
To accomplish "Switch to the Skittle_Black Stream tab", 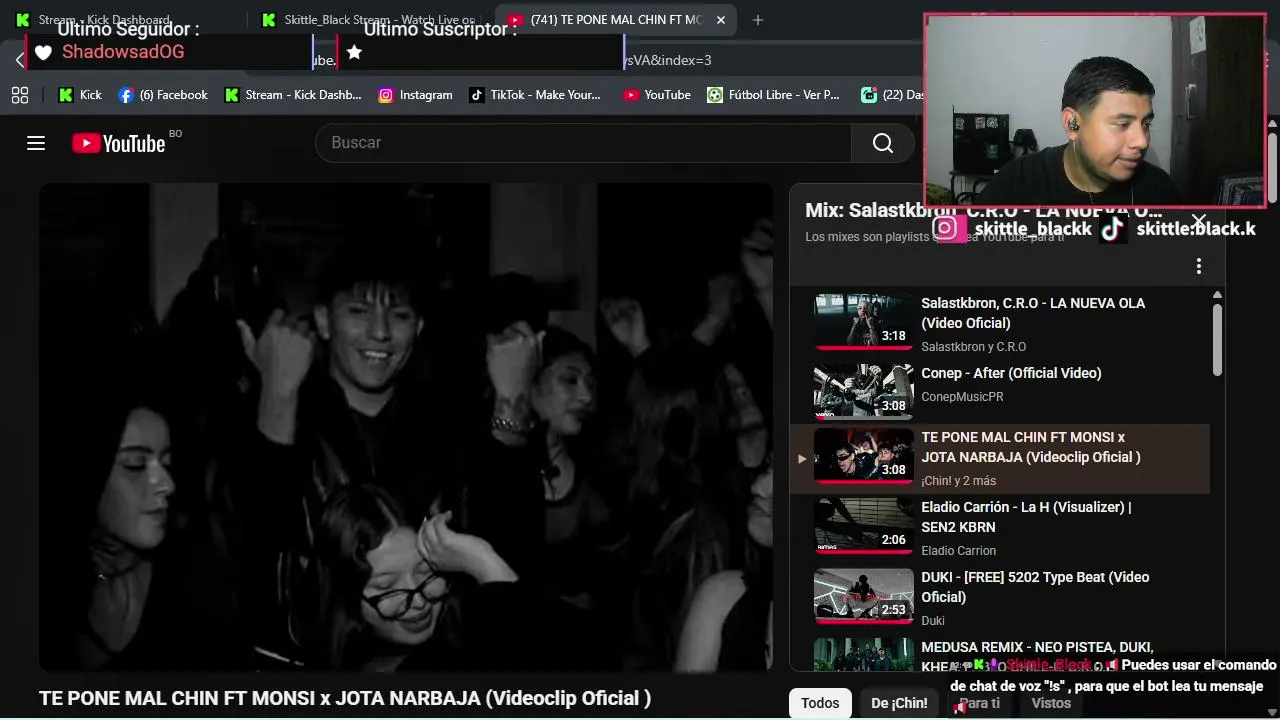I will click(367, 20).
